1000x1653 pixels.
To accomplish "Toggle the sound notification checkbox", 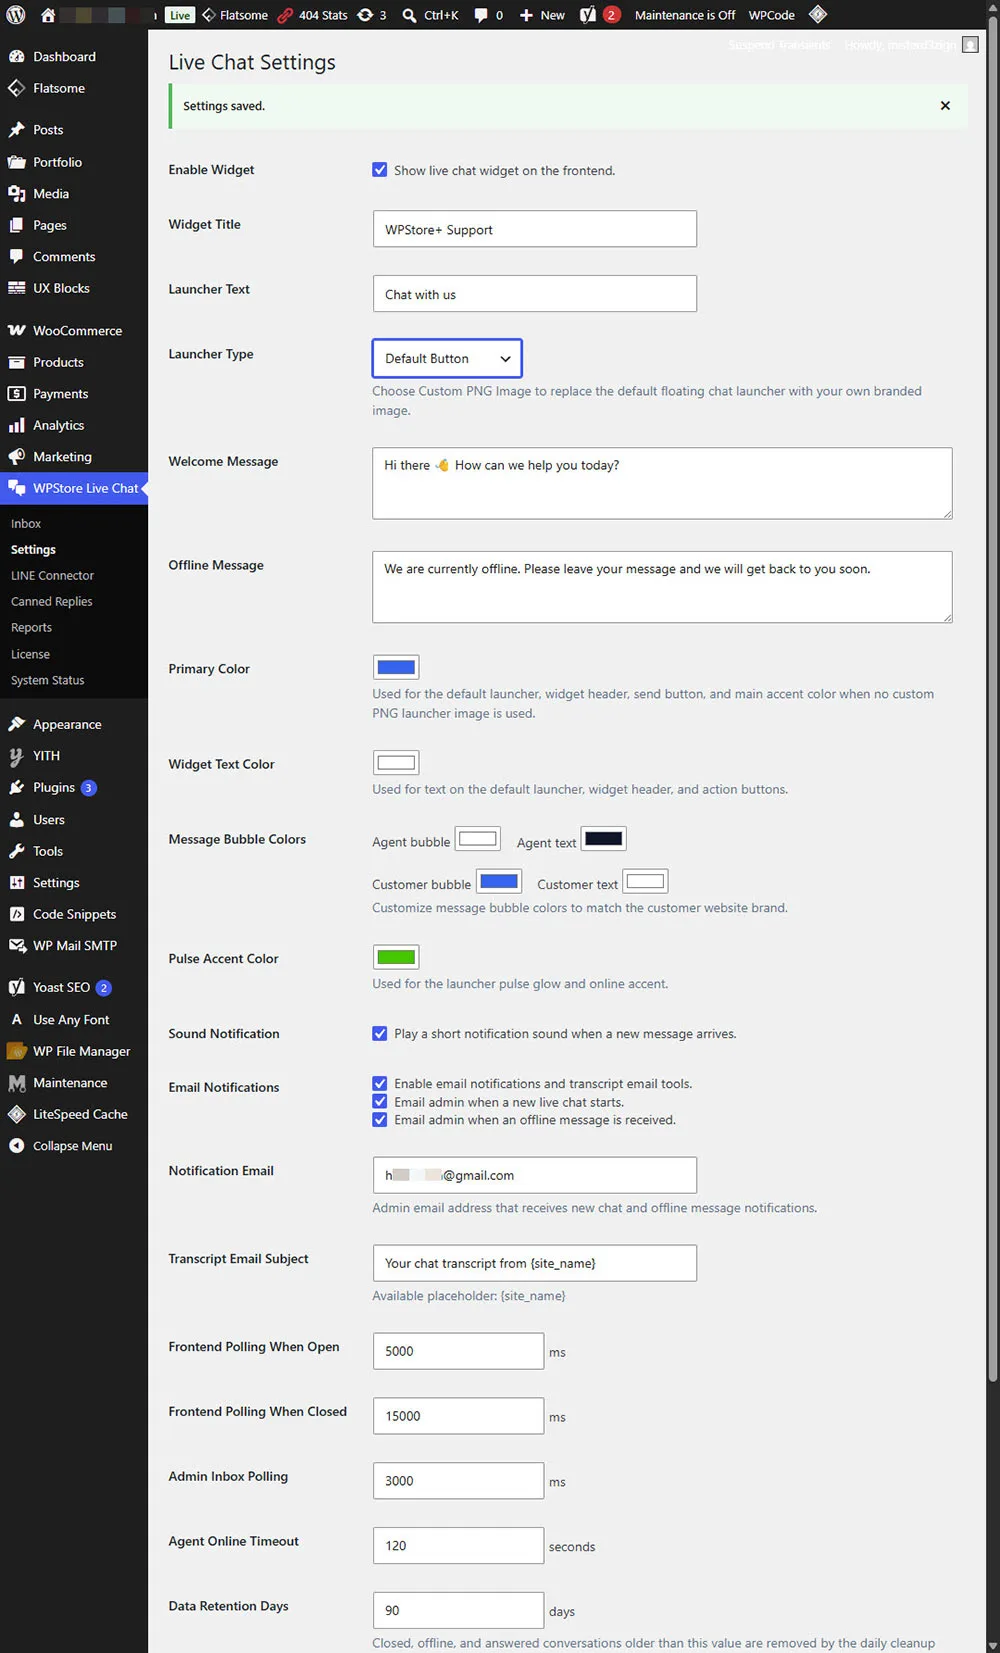I will click(380, 1034).
